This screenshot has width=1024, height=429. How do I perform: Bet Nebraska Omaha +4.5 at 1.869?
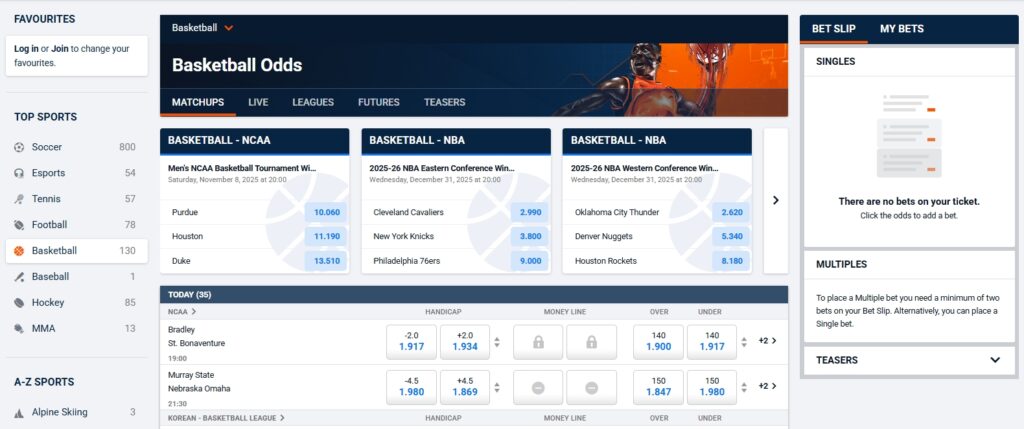(x=465, y=388)
